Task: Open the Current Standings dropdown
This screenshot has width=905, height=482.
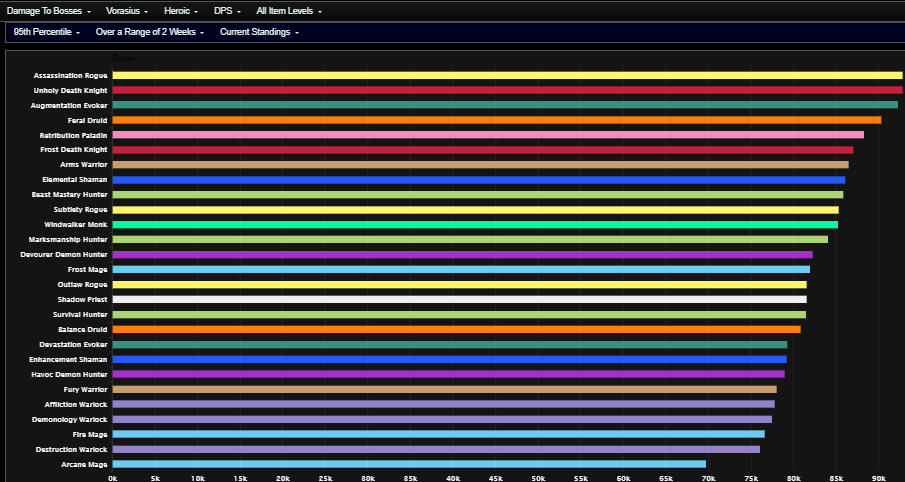Action: click(259, 32)
